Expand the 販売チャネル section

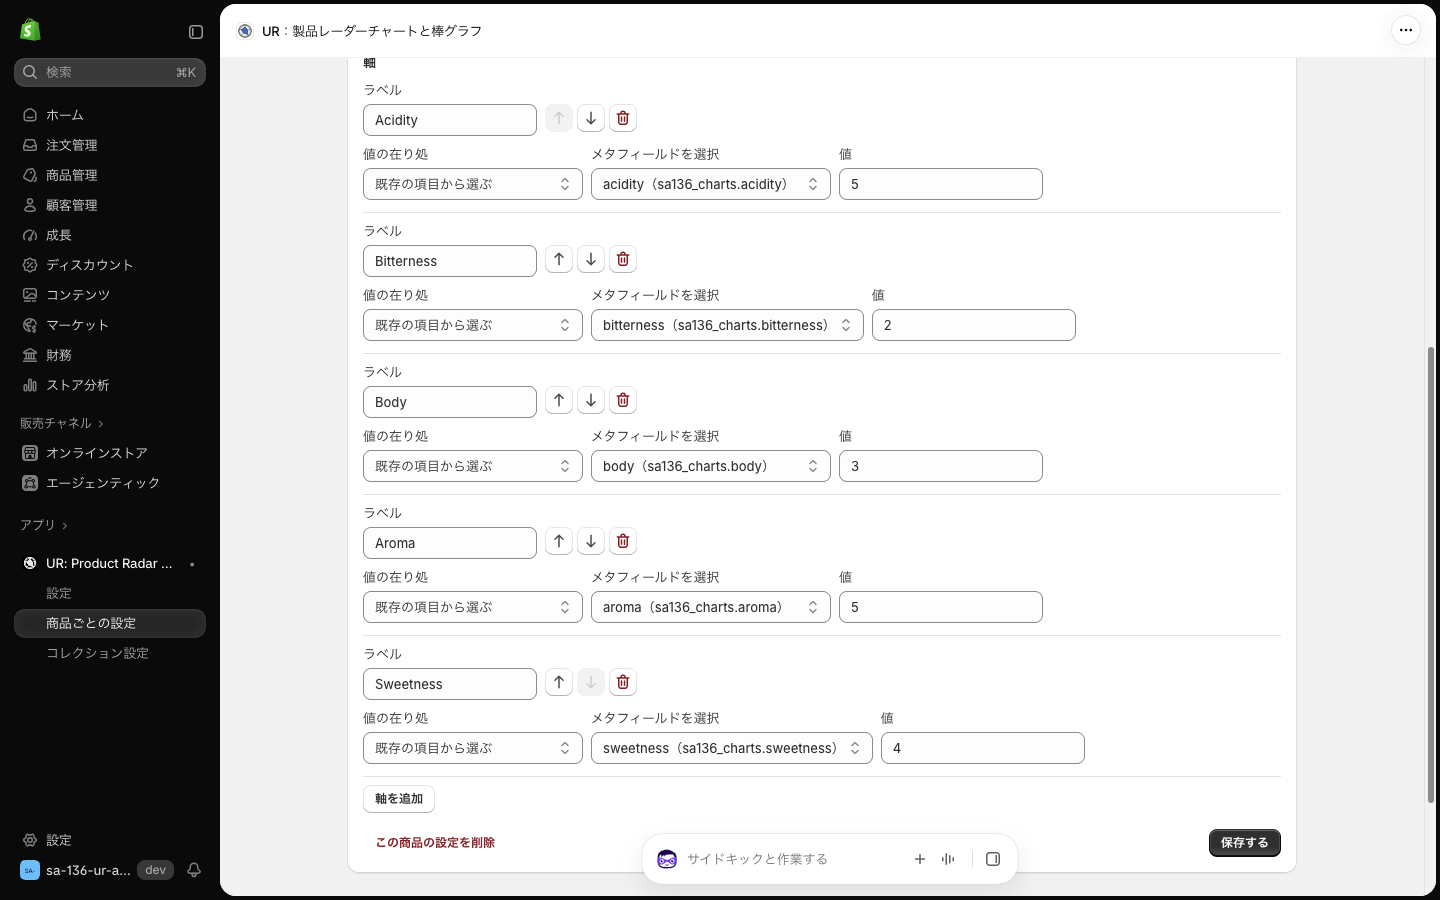click(62, 423)
